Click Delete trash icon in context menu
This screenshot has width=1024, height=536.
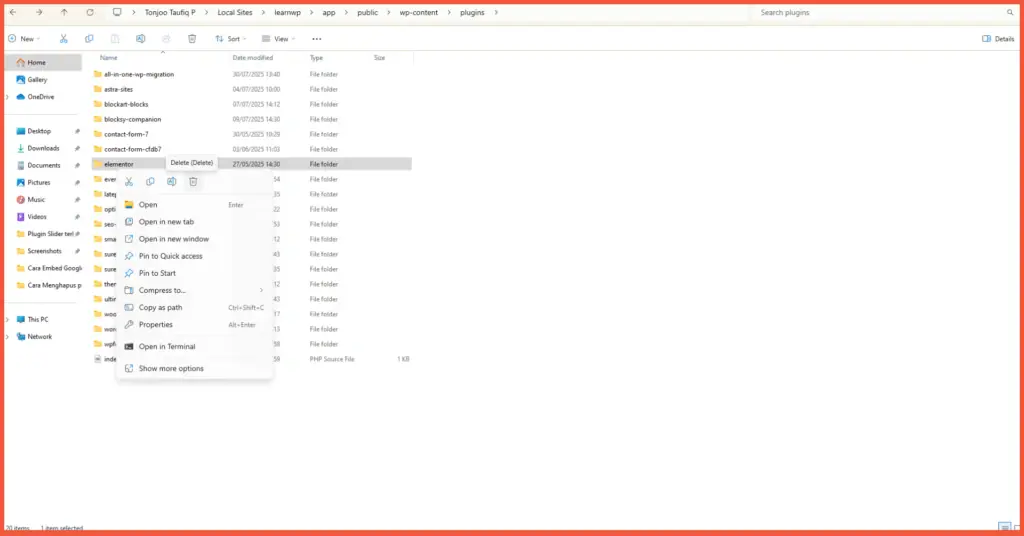point(193,181)
